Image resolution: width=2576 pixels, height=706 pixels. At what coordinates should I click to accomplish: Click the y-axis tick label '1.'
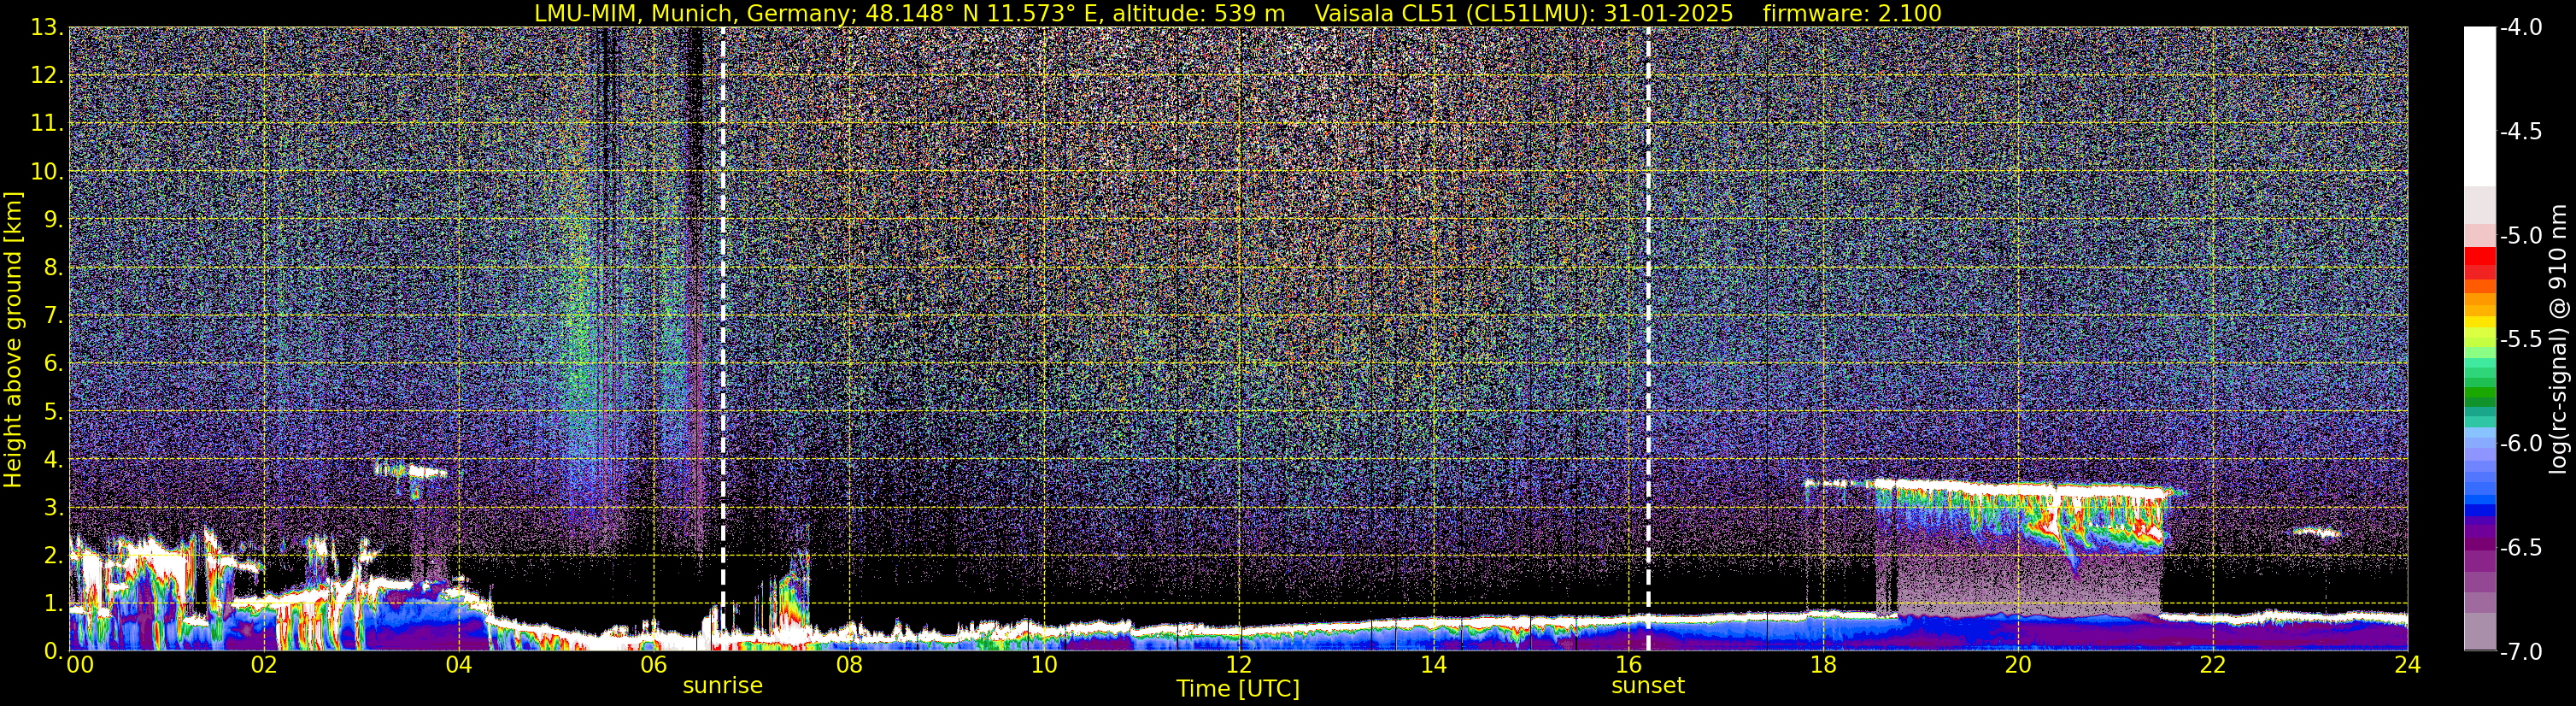tap(54, 603)
